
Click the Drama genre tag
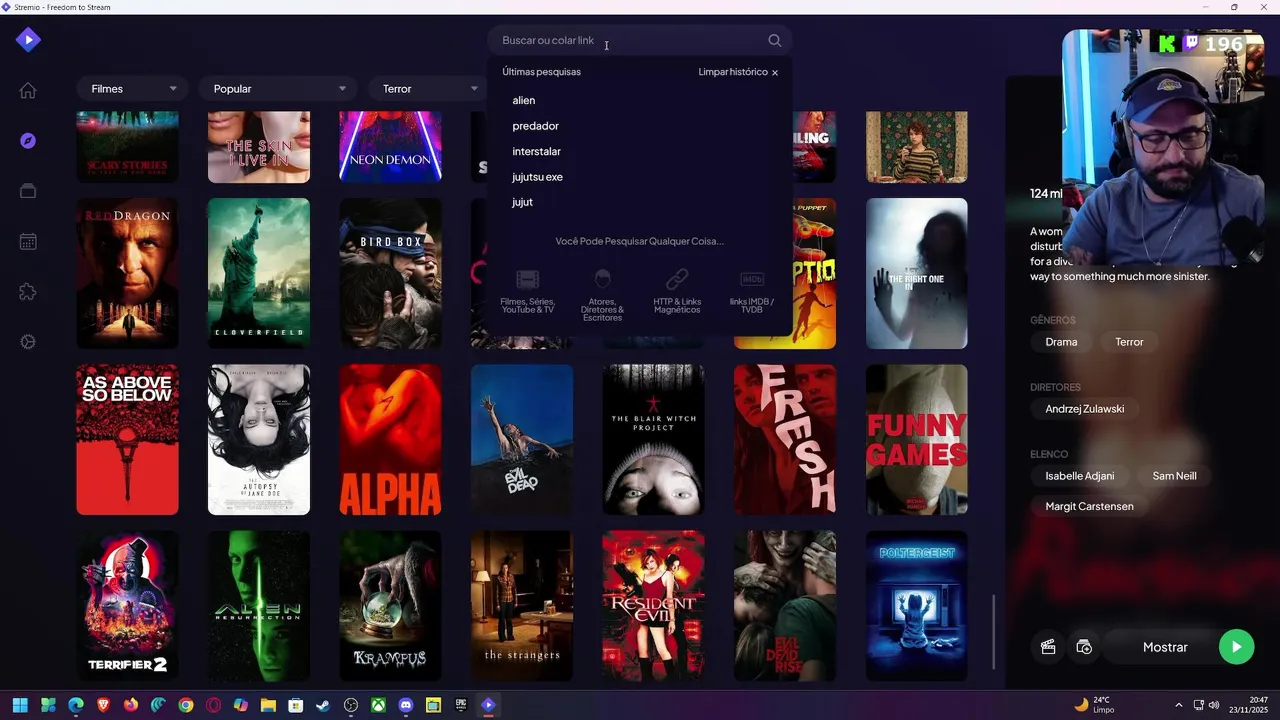coord(1061,342)
